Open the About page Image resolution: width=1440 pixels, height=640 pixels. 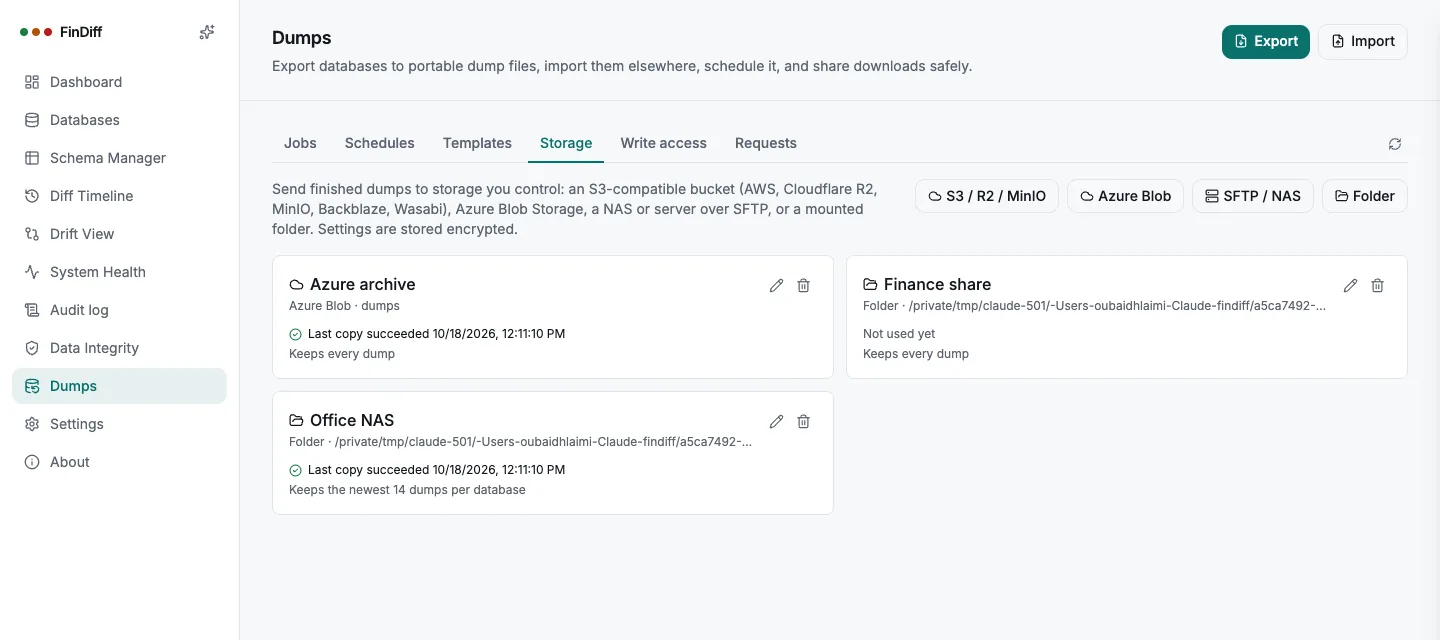tap(119, 462)
